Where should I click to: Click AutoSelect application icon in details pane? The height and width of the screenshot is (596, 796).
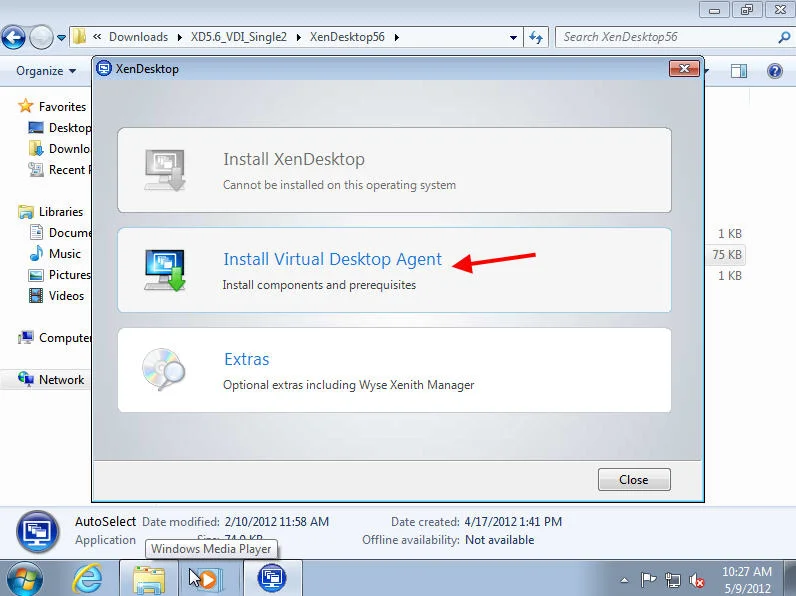click(x=38, y=532)
